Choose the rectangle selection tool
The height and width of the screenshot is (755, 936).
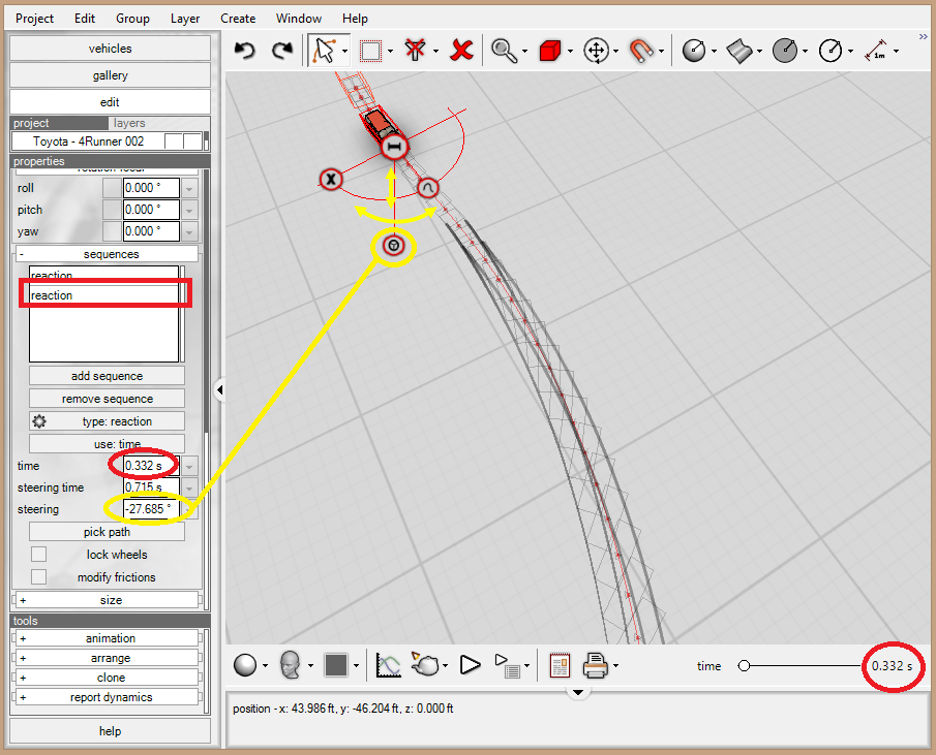[x=371, y=51]
